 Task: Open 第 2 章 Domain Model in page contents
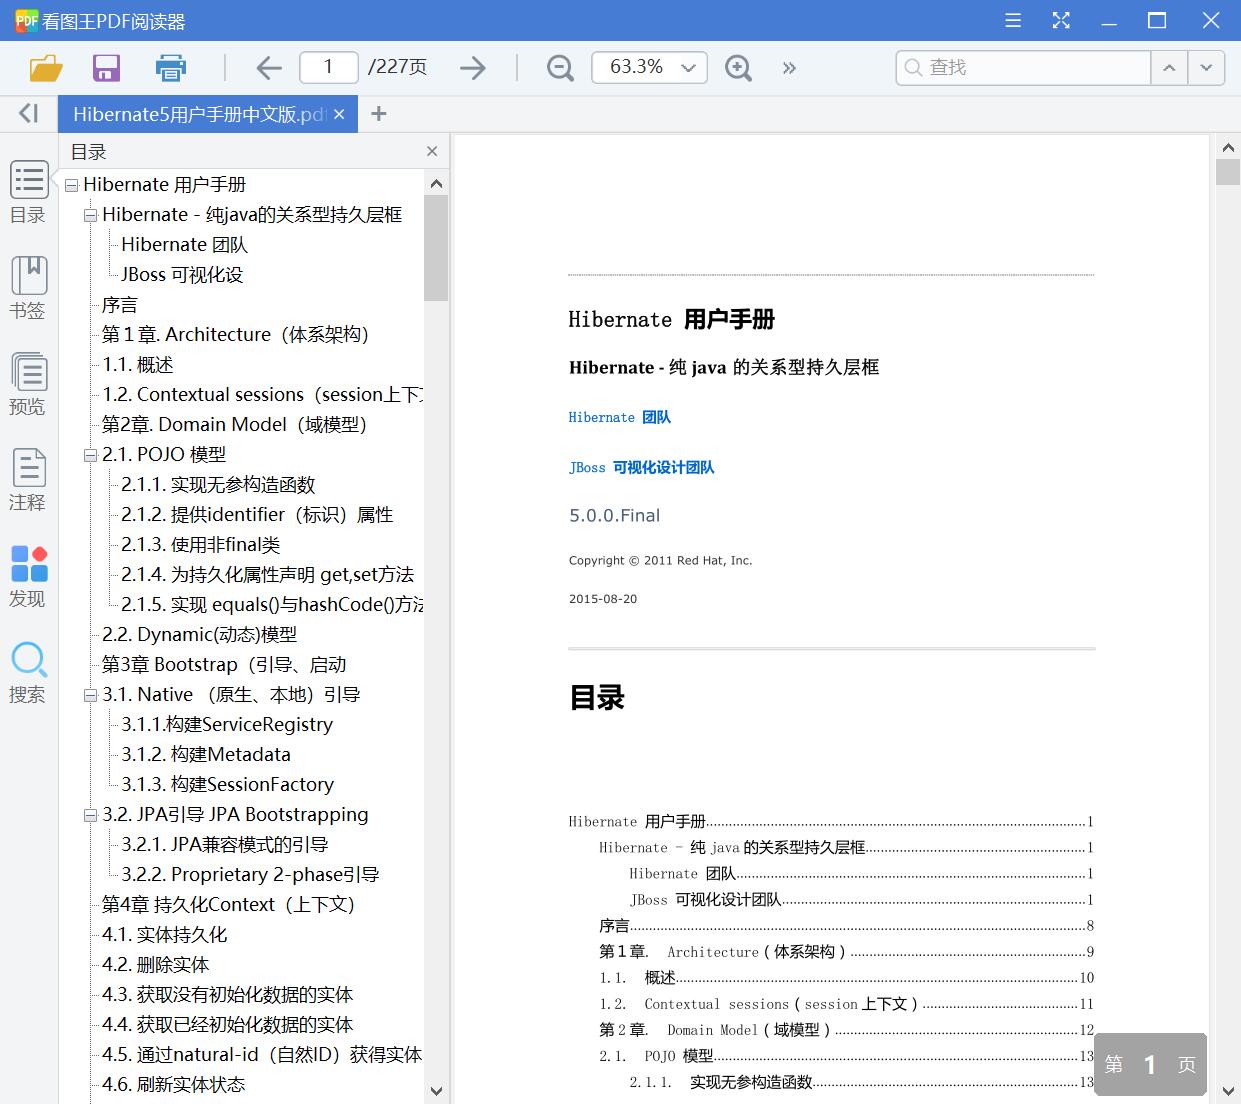click(846, 1030)
